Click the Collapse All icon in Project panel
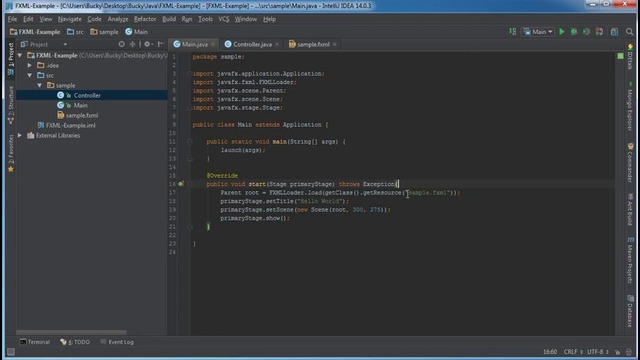This screenshot has width=640, height=360. 132,44
